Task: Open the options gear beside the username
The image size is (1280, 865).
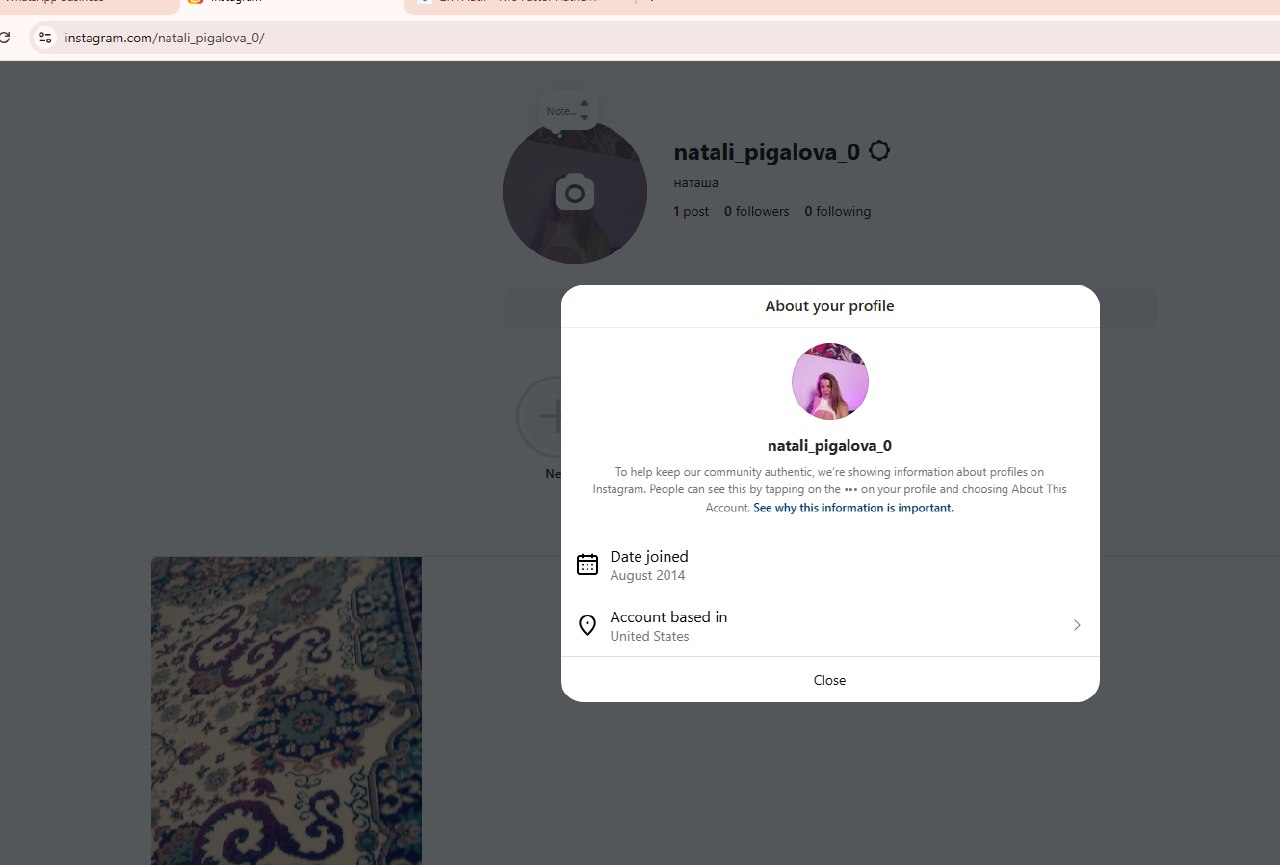Action: pyautogui.click(x=880, y=151)
